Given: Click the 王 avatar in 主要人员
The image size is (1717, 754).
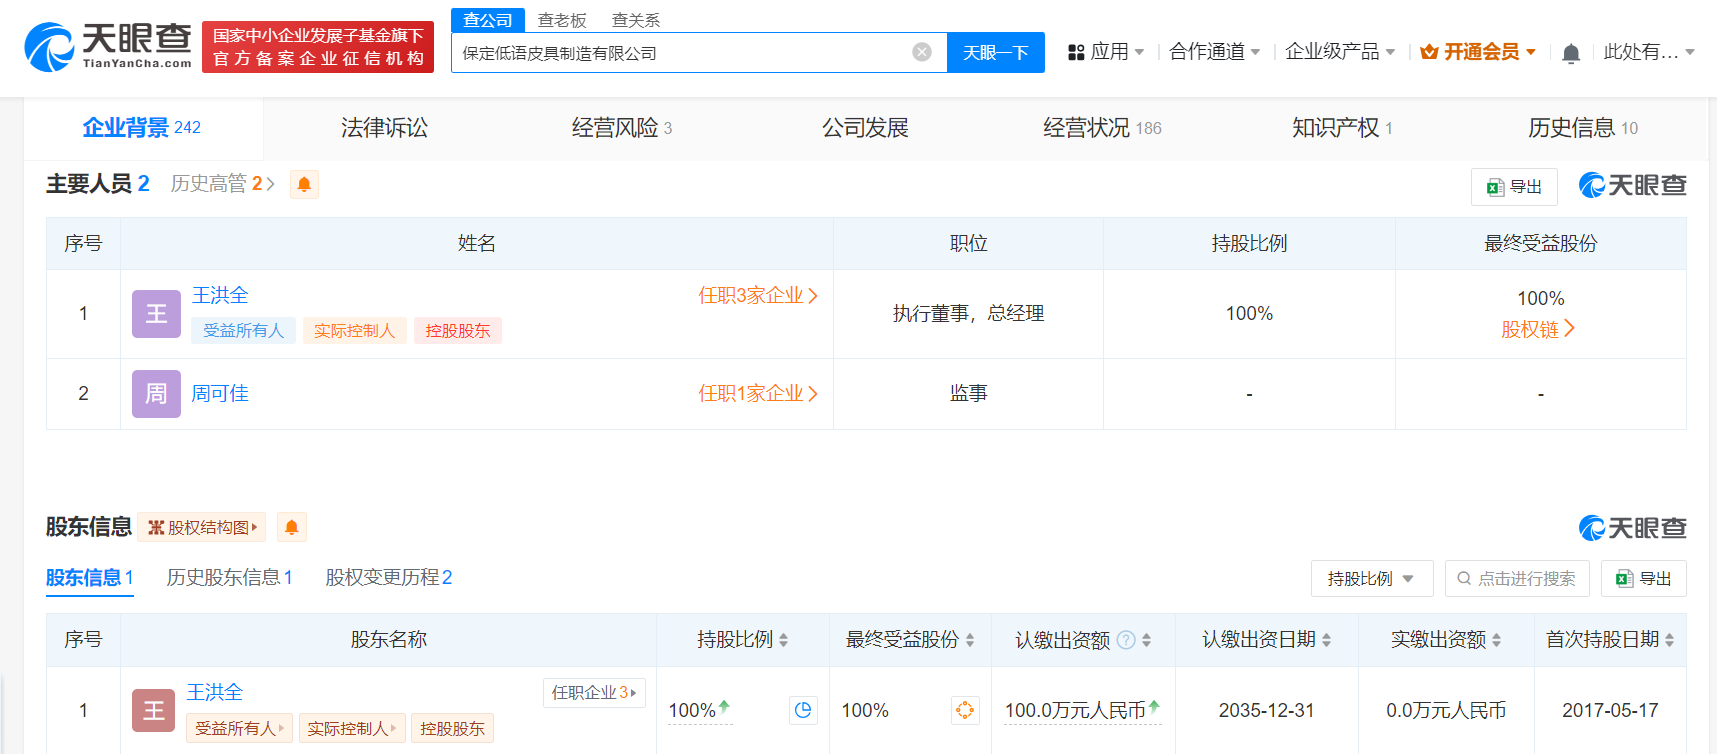Looking at the screenshot, I should pos(156,314).
